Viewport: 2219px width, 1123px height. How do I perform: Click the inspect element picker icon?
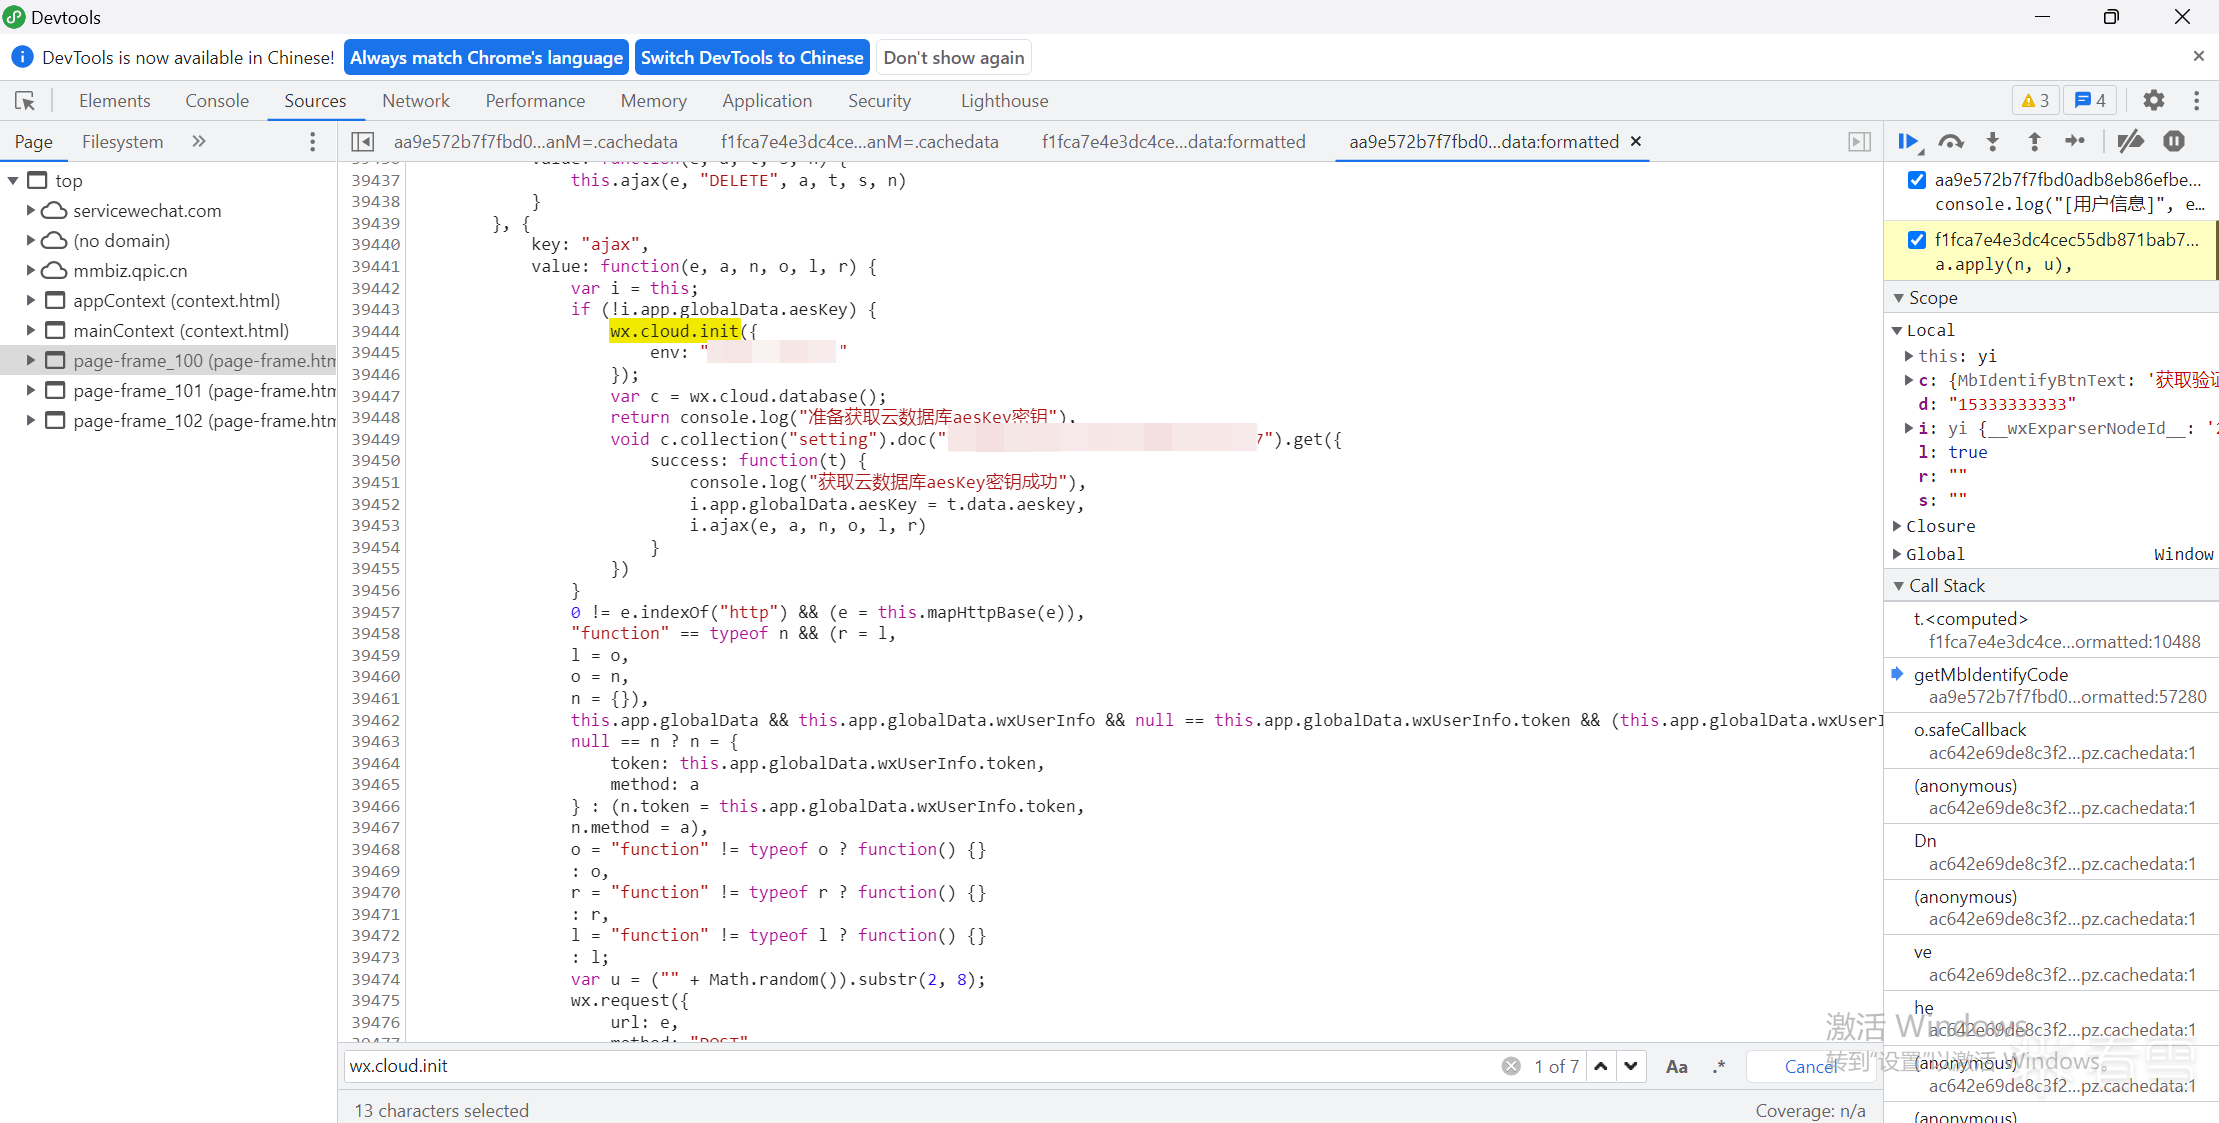25,101
